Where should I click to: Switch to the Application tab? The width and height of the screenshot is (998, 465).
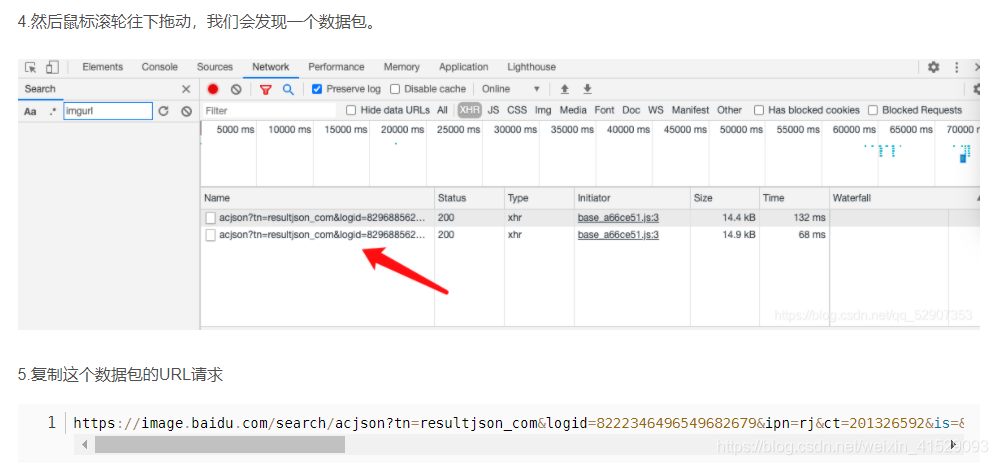coord(463,67)
